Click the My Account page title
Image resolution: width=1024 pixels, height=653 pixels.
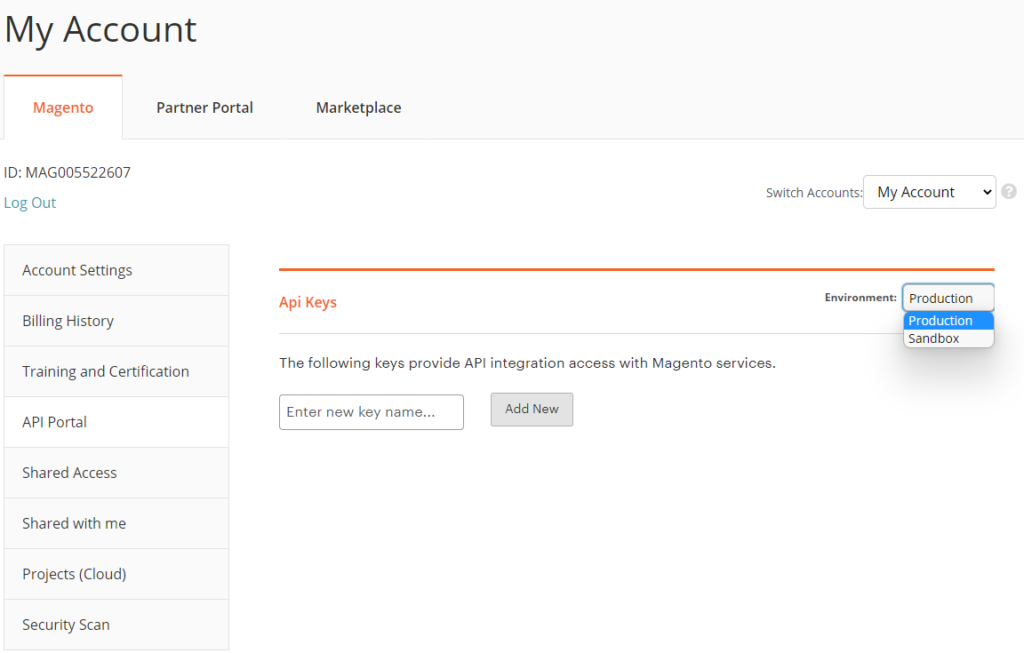point(101,30)
